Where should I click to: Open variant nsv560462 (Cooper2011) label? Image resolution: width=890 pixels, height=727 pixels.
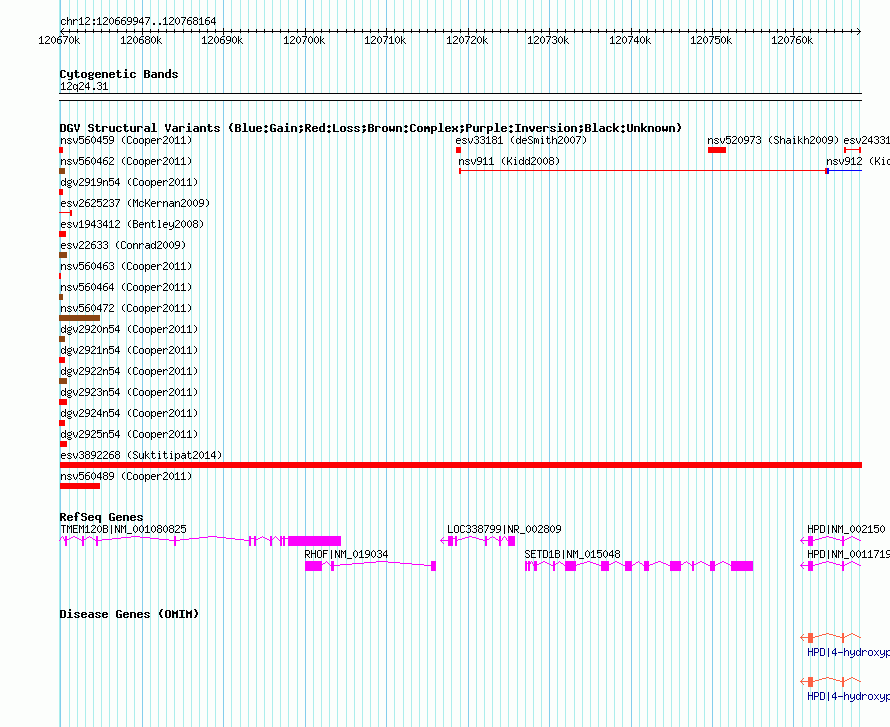point(126,161)
